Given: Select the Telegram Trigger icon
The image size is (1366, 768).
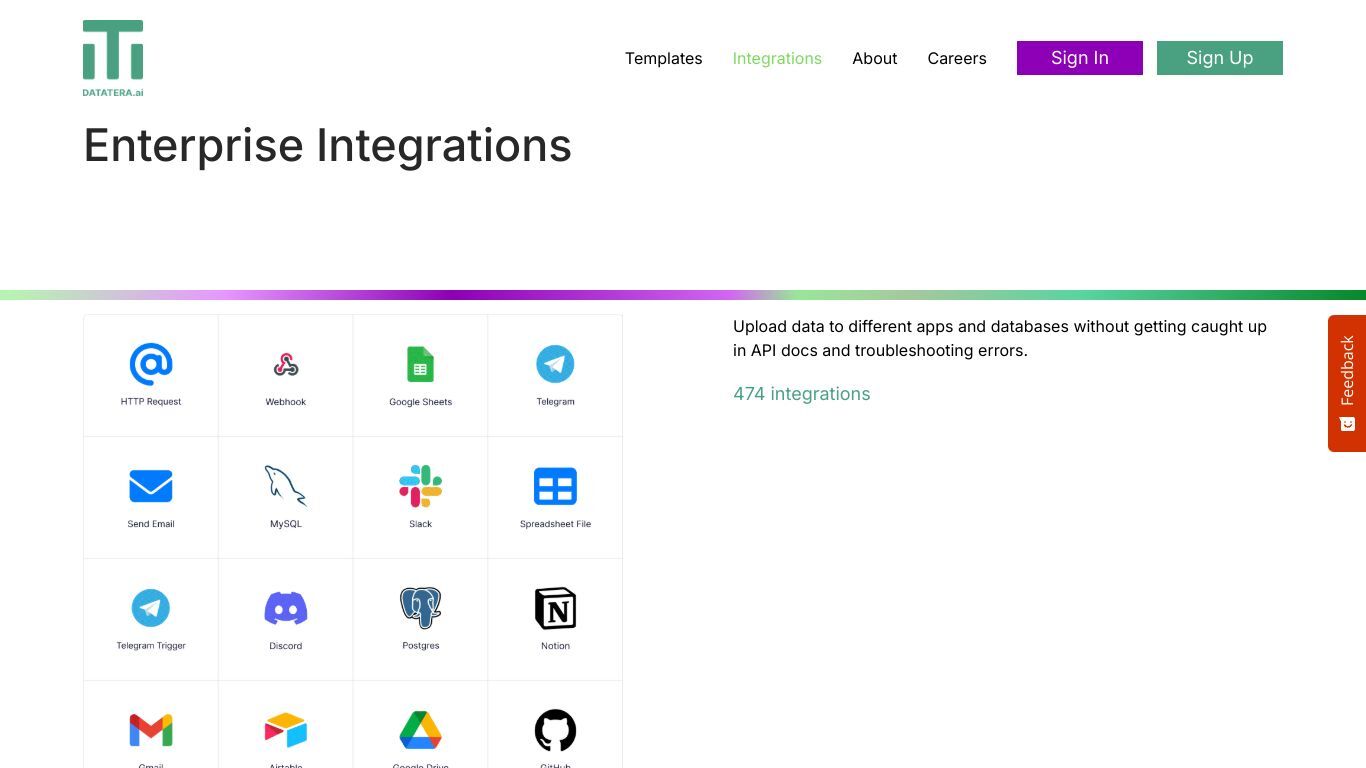Looking at the screenshot, I should 151,608.
